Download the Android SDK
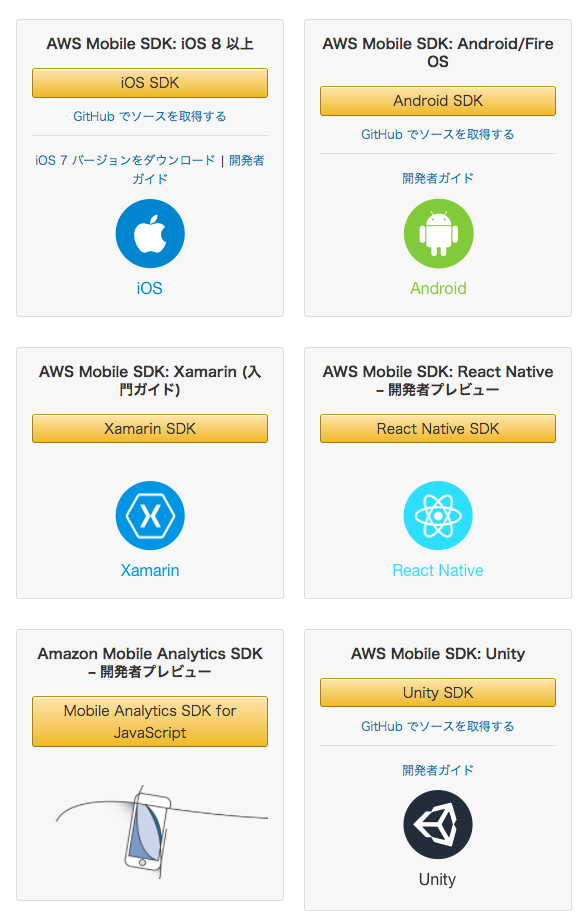 click(x=438, y=101)
